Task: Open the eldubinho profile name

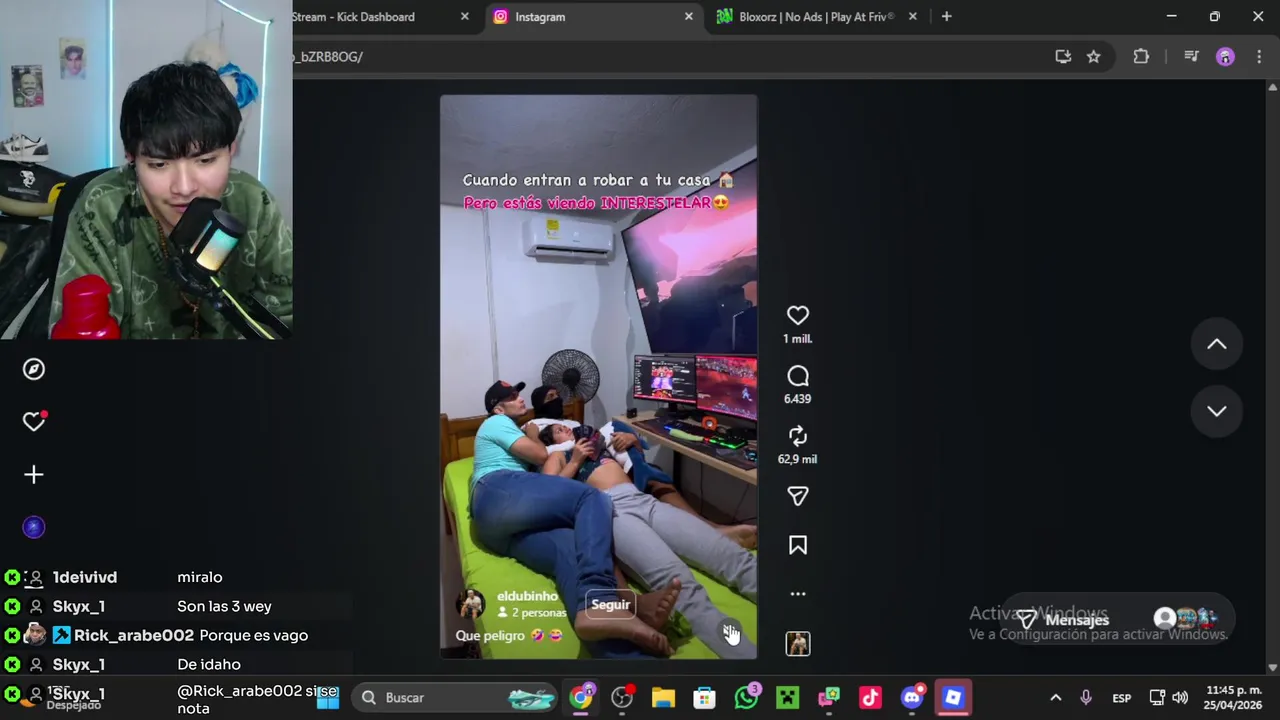Action: pos(527,596)
